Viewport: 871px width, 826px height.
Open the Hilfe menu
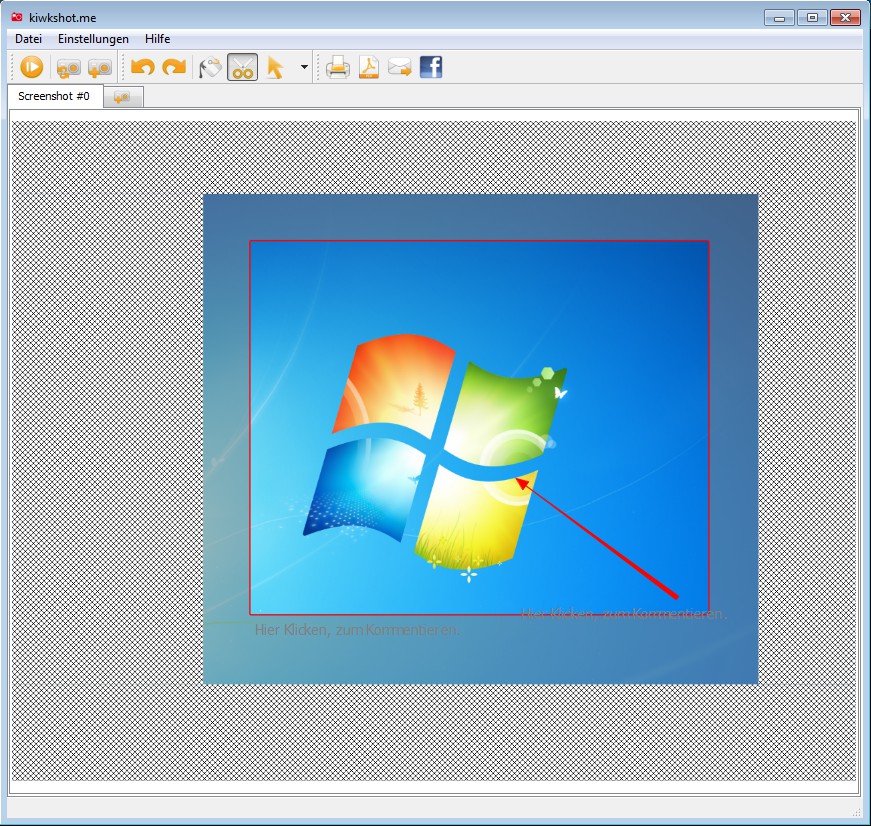coord(157,39)
